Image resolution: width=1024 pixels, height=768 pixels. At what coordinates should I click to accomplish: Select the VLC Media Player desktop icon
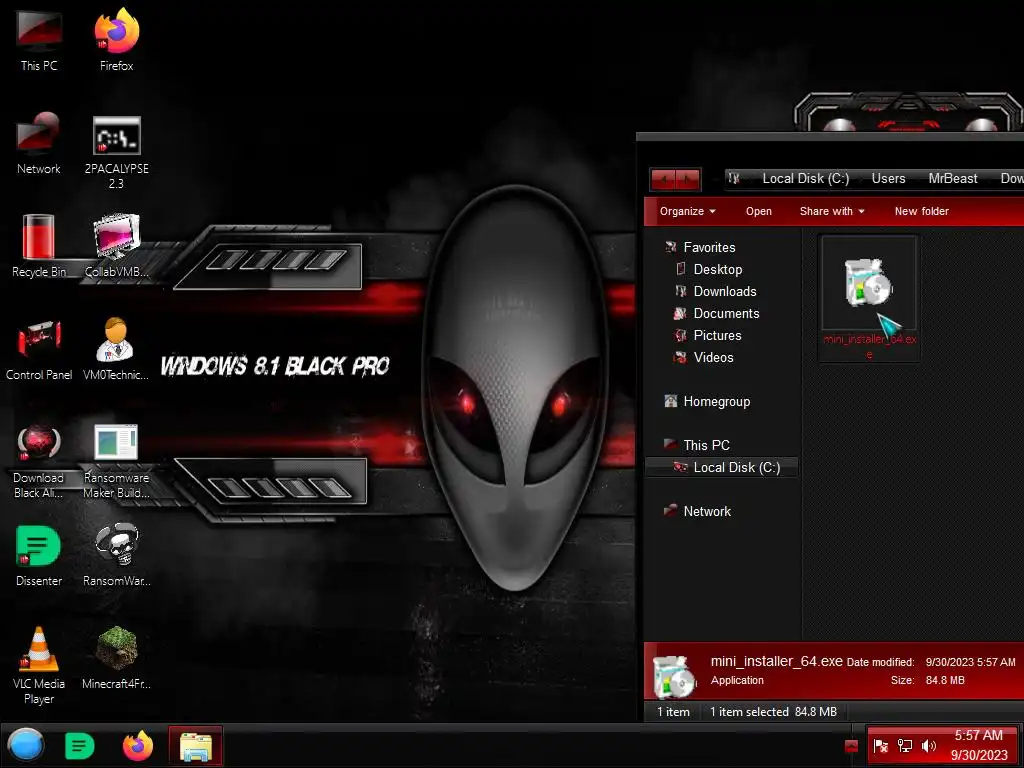tap(39, 665)
